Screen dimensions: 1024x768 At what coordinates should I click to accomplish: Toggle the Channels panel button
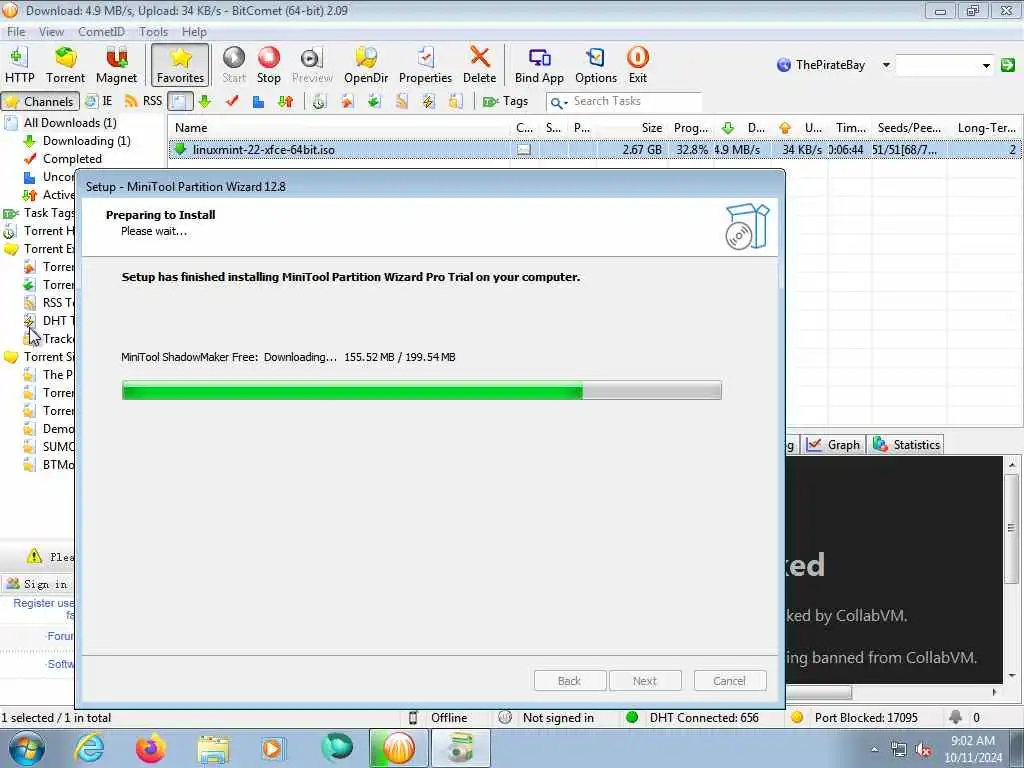click(40, 101)
